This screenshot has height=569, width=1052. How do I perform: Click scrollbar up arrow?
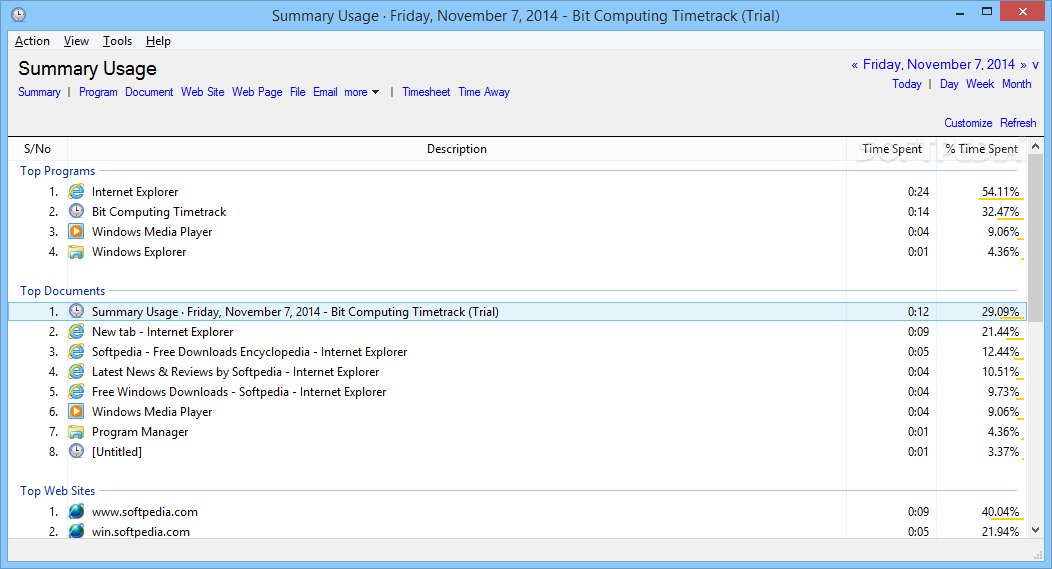[x=1035, y=146]
